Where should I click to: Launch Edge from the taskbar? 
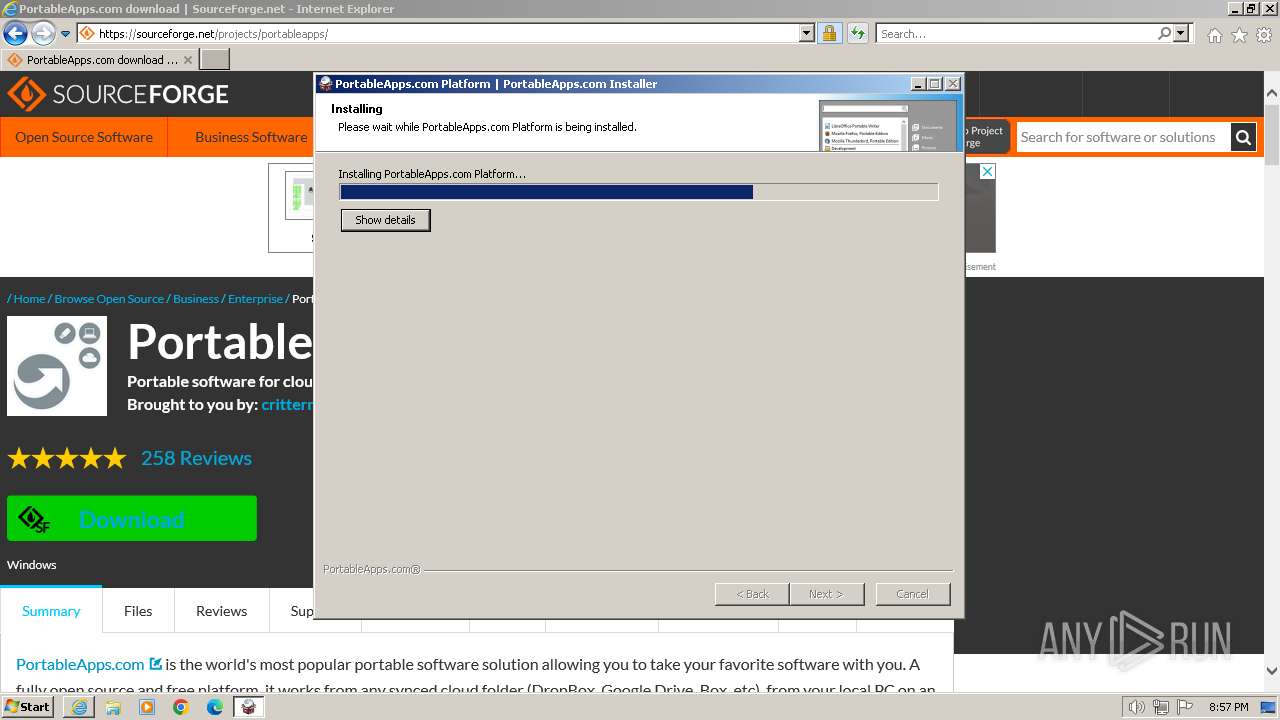click(215, 707)
